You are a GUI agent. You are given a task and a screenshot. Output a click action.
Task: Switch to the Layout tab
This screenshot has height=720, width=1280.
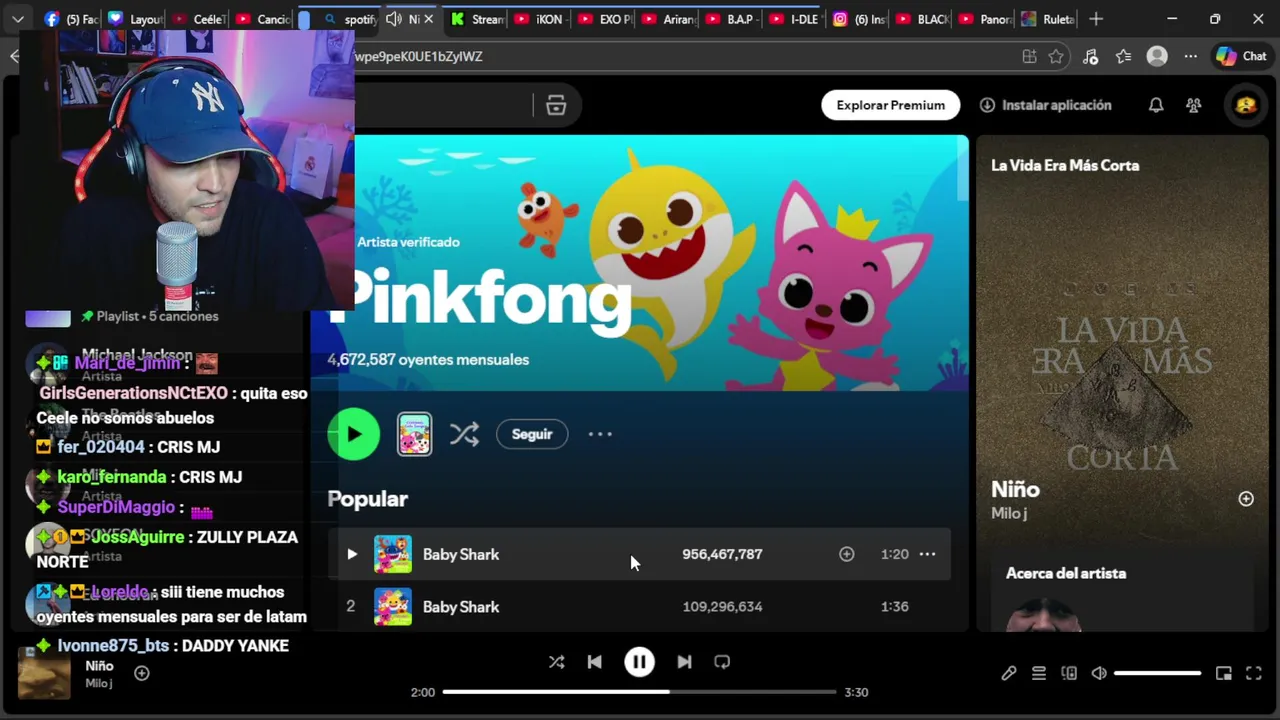pyautogui.click(x=135, y=19)
